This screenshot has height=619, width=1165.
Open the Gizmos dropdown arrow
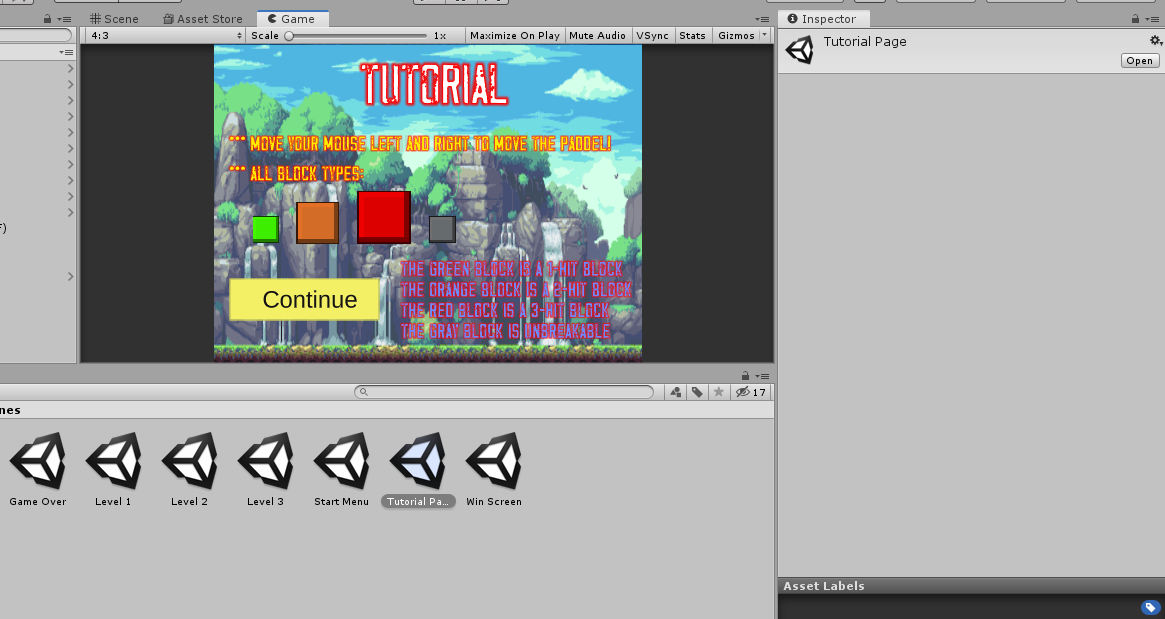(x=764, y=35)
